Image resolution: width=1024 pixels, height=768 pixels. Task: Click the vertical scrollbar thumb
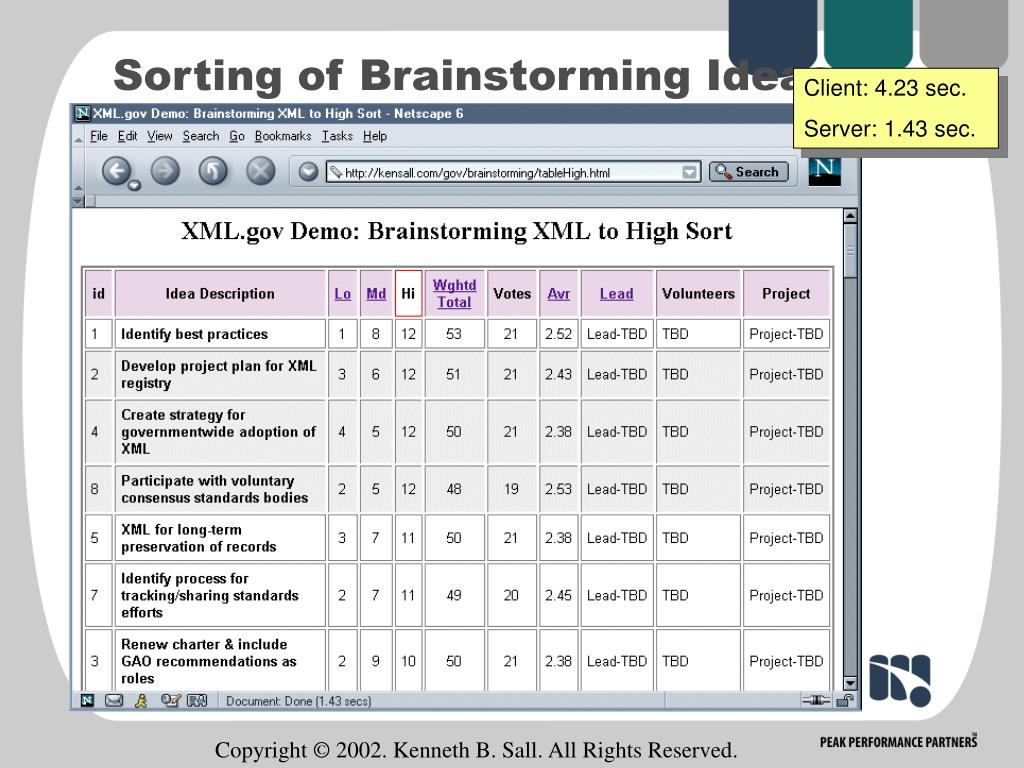pos(850,251)
